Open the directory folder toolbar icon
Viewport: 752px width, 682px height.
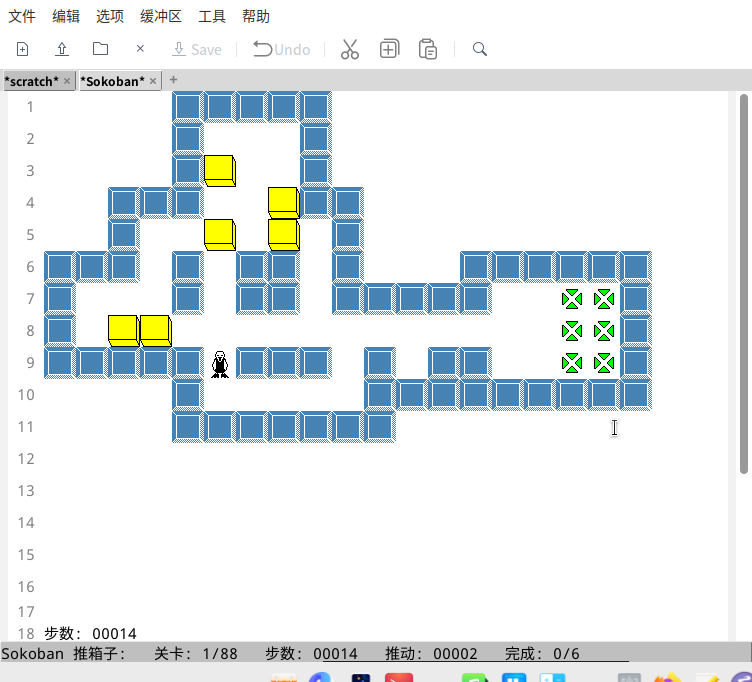pos(100,49)
